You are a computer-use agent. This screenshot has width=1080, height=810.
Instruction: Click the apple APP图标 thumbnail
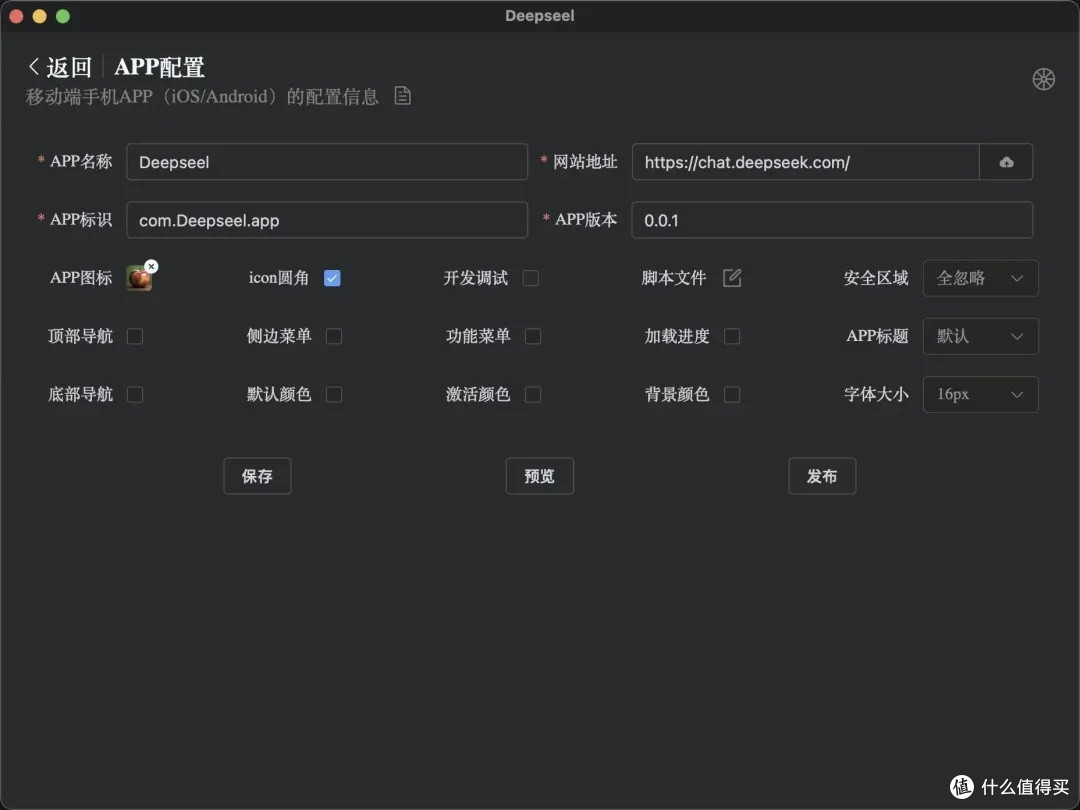[x=139, y=278]
